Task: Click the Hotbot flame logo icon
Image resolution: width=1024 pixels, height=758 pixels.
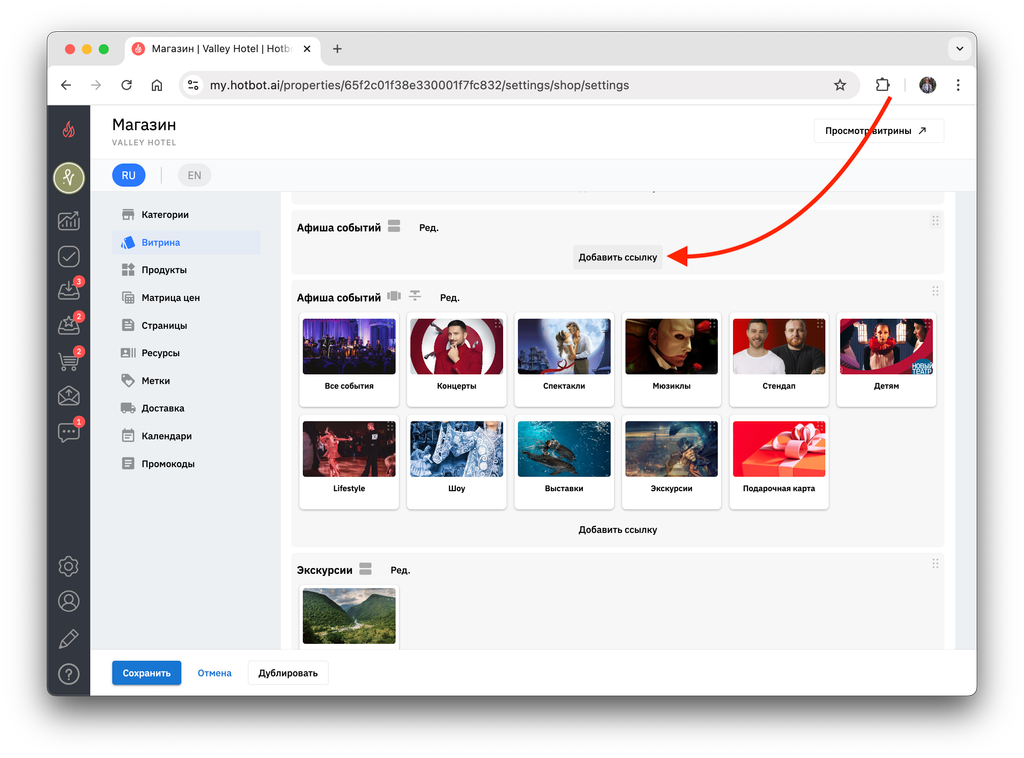Action: coord(69,129)
